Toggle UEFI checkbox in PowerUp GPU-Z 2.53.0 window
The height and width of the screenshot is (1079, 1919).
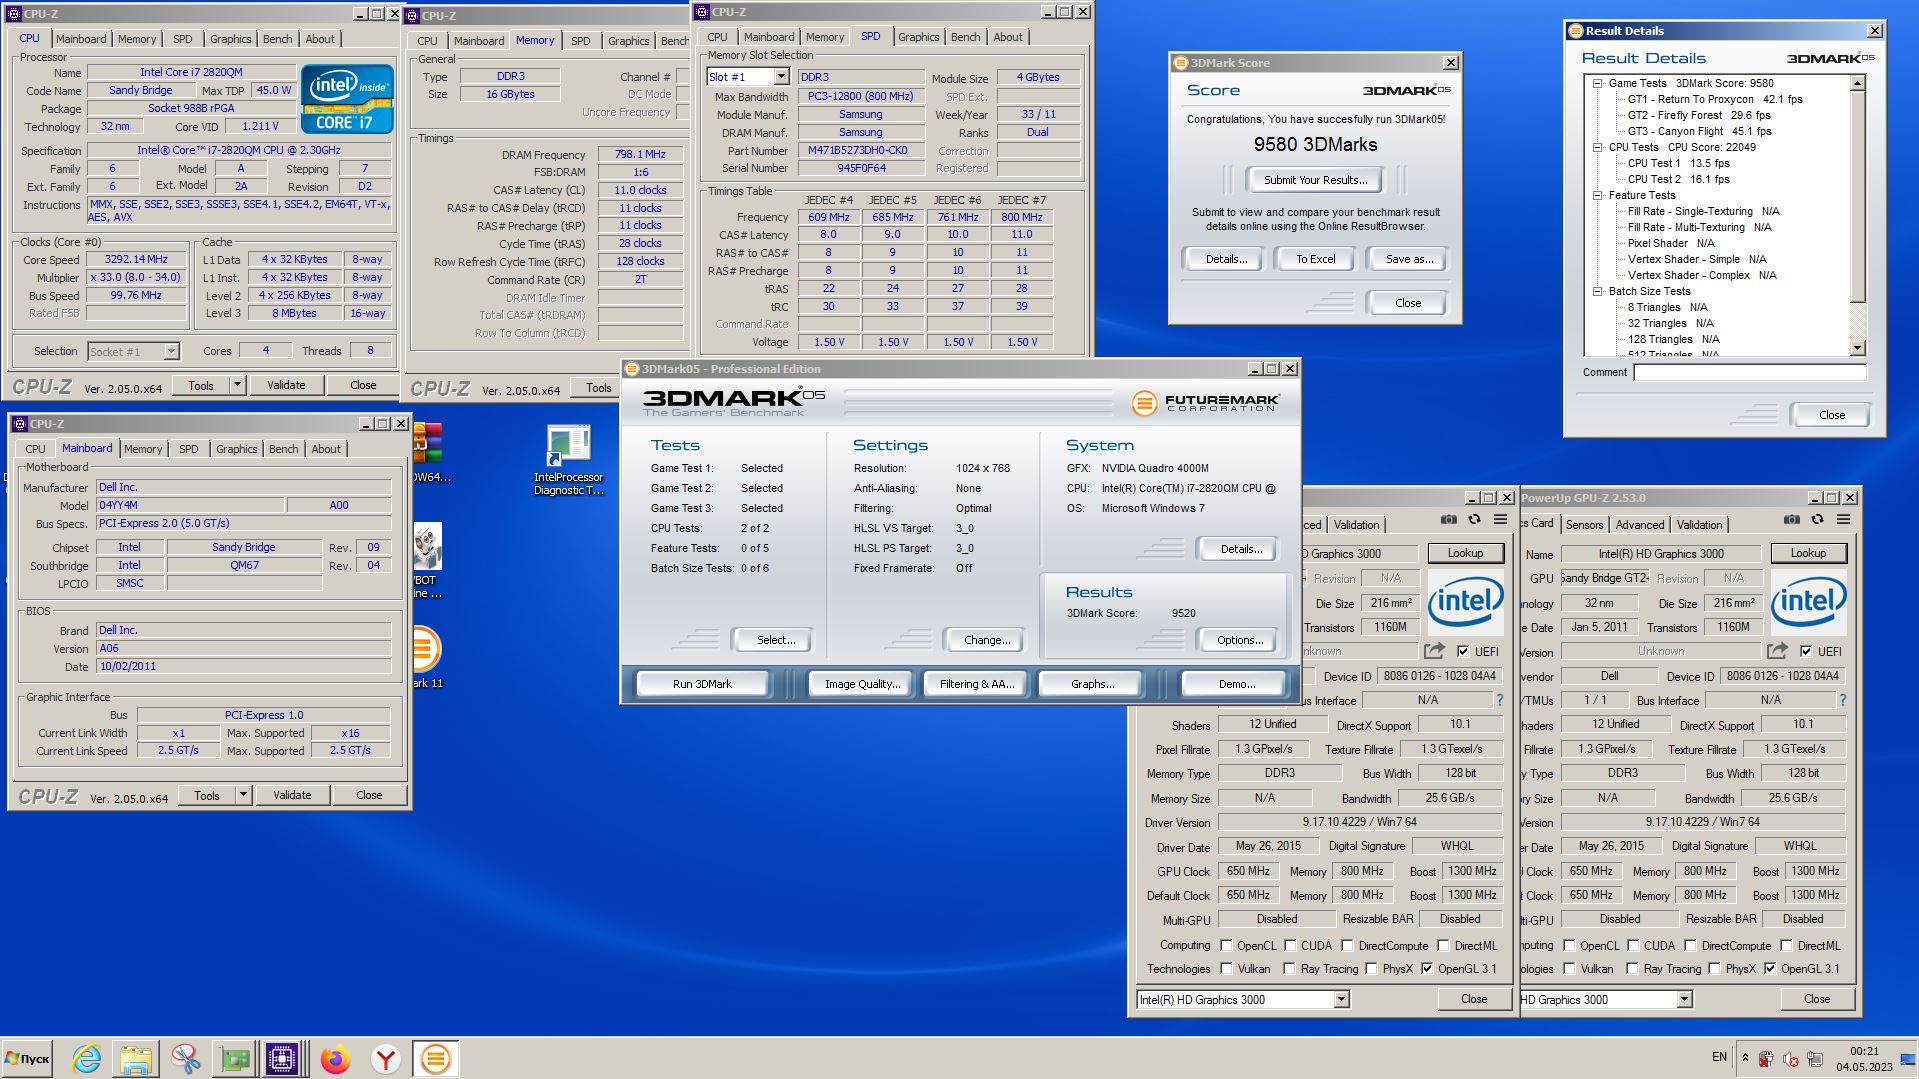[1806, 651]
